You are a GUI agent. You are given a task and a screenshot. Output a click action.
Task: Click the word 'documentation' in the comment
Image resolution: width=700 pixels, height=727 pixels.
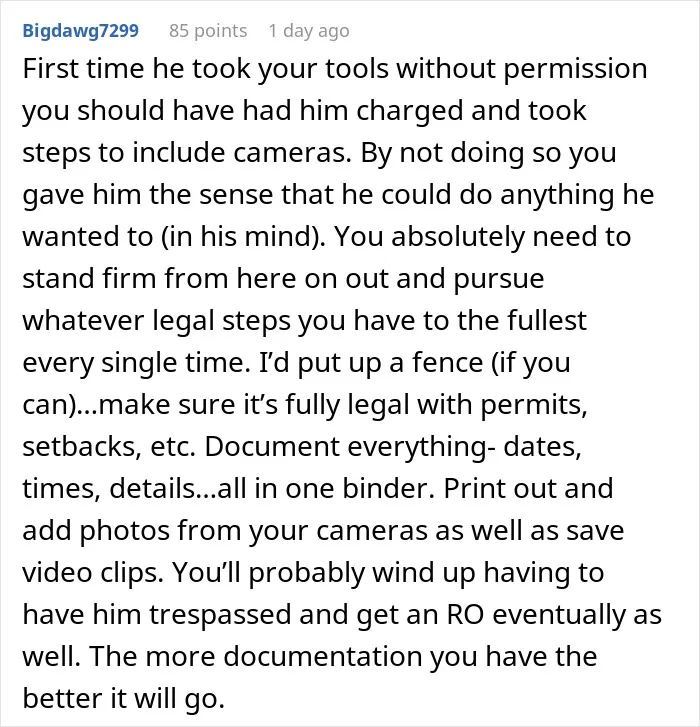tap(322, 657)
